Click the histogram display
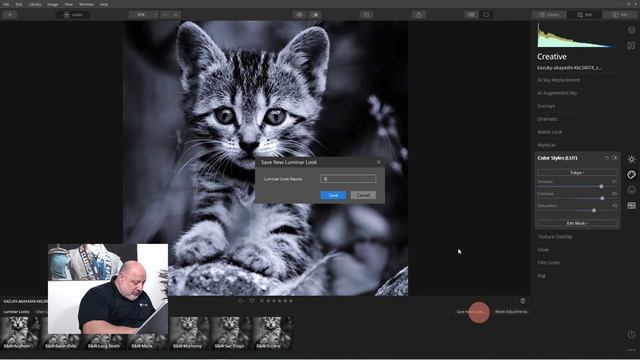The image size is (640, 360). (576, 36)
